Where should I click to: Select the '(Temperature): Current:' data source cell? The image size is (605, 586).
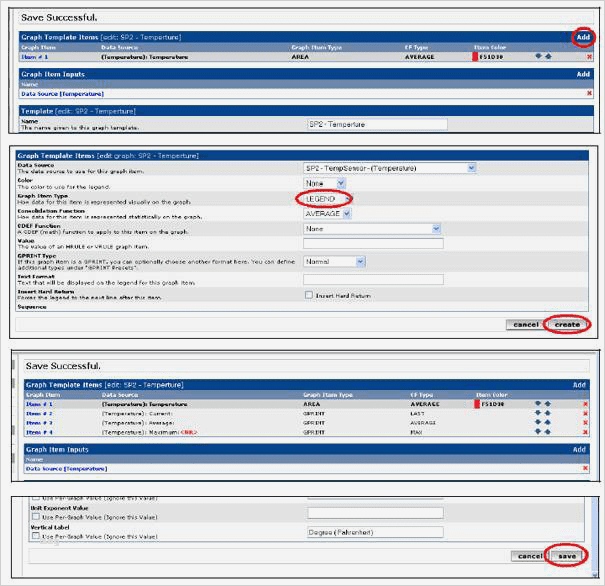click(x=137, y=414)
